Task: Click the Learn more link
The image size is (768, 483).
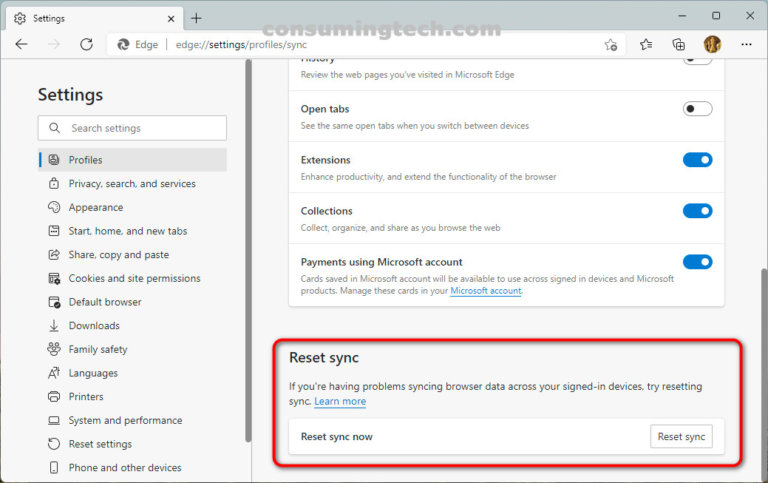Action: (340, 401)
